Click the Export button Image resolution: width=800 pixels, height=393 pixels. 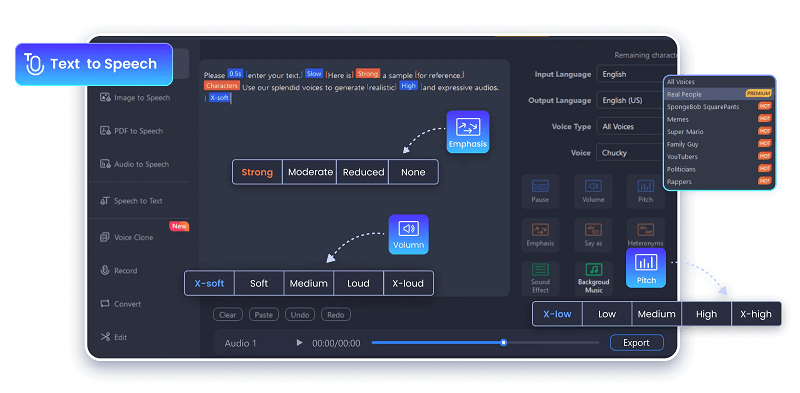pos(636,343)
